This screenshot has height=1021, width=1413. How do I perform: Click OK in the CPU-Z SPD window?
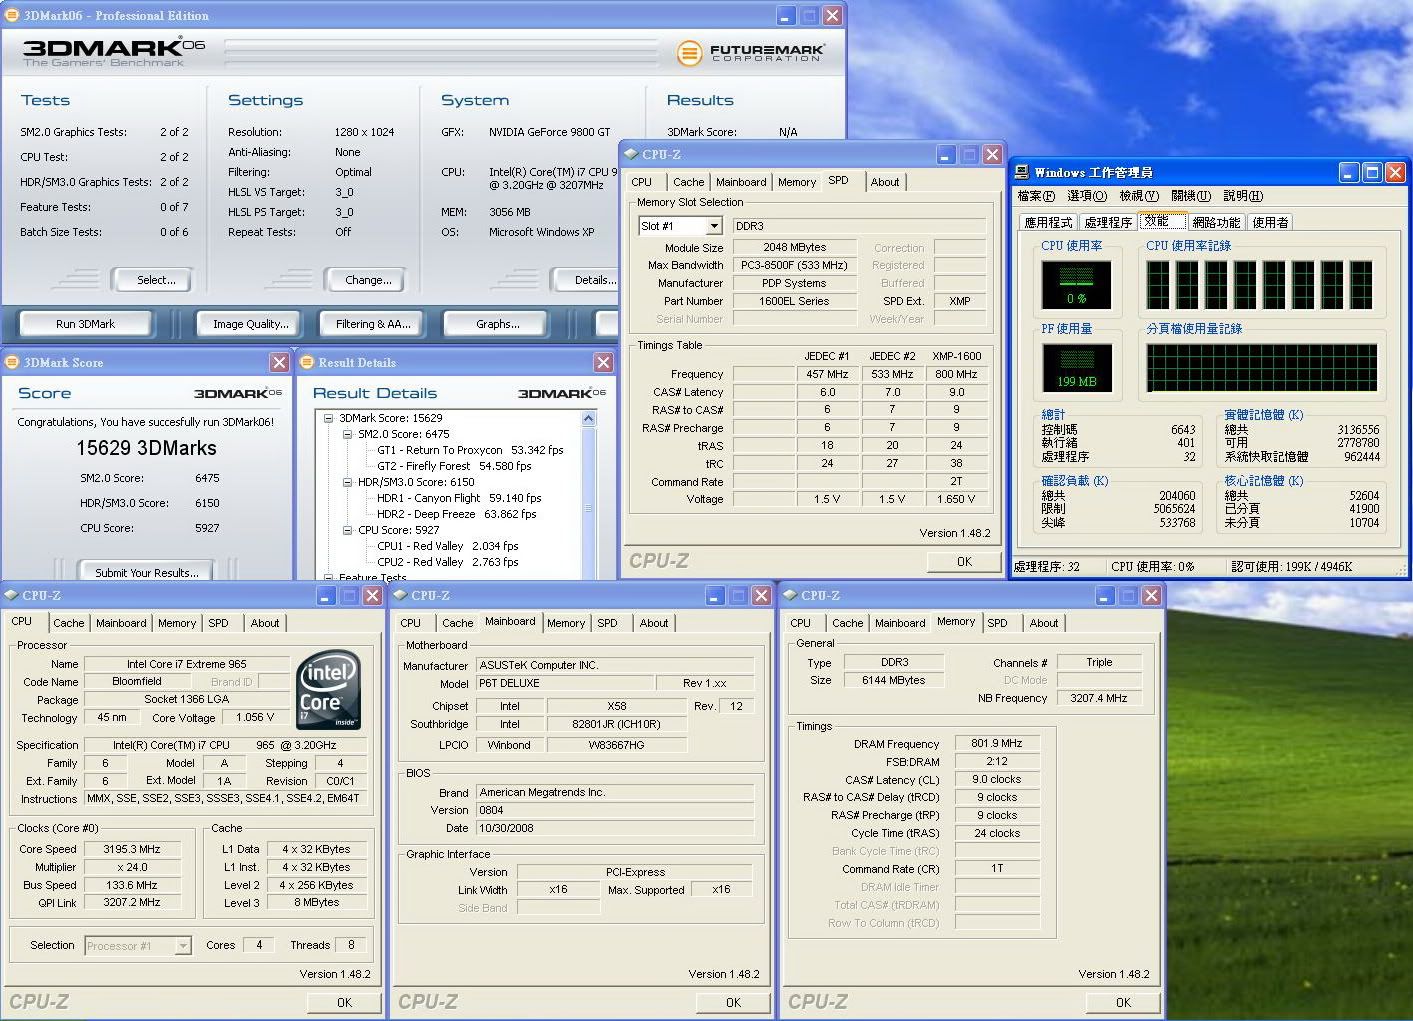point(964,561)
